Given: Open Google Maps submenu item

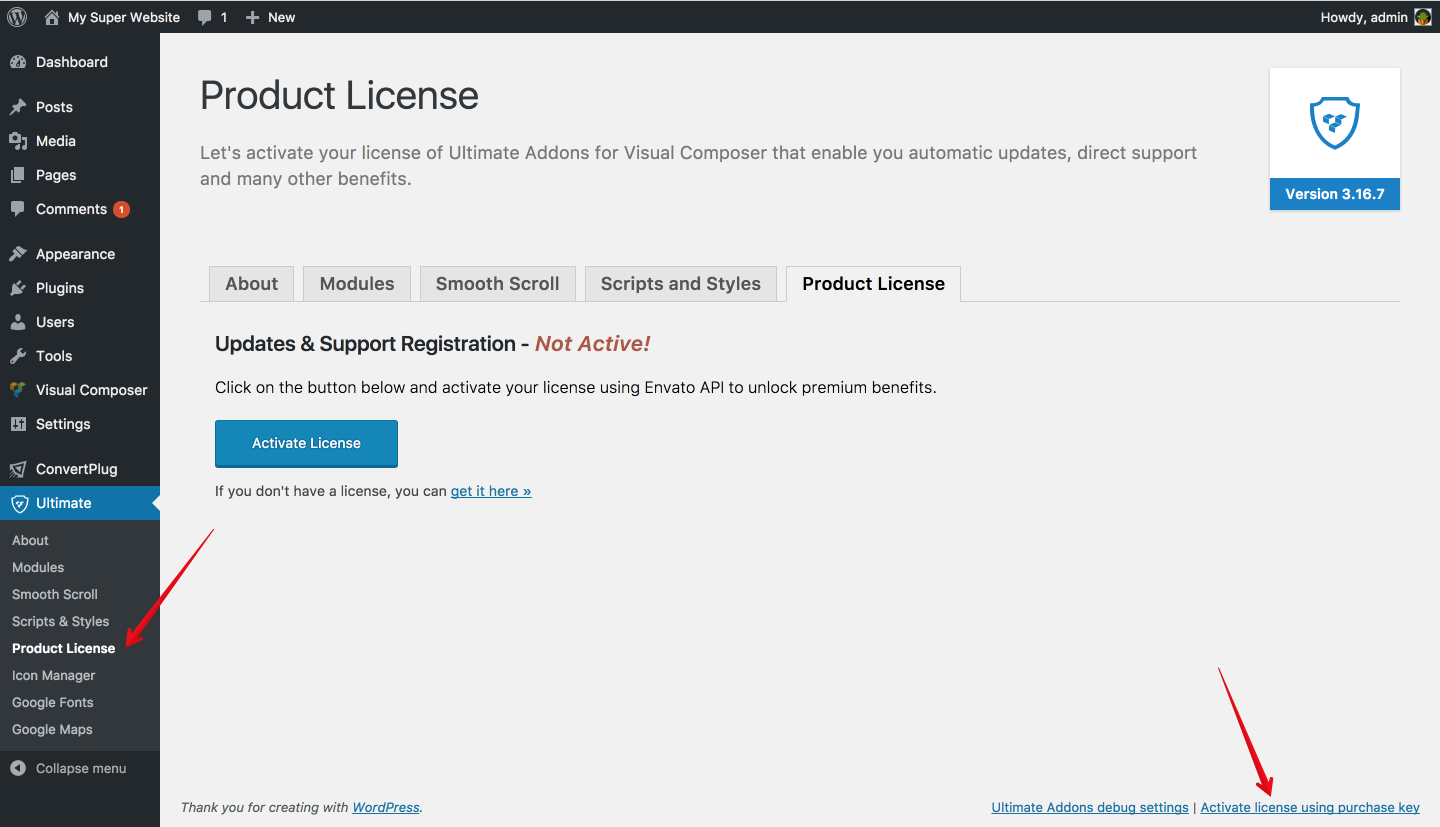Looking at the screenshot, I should click(52, 729).
